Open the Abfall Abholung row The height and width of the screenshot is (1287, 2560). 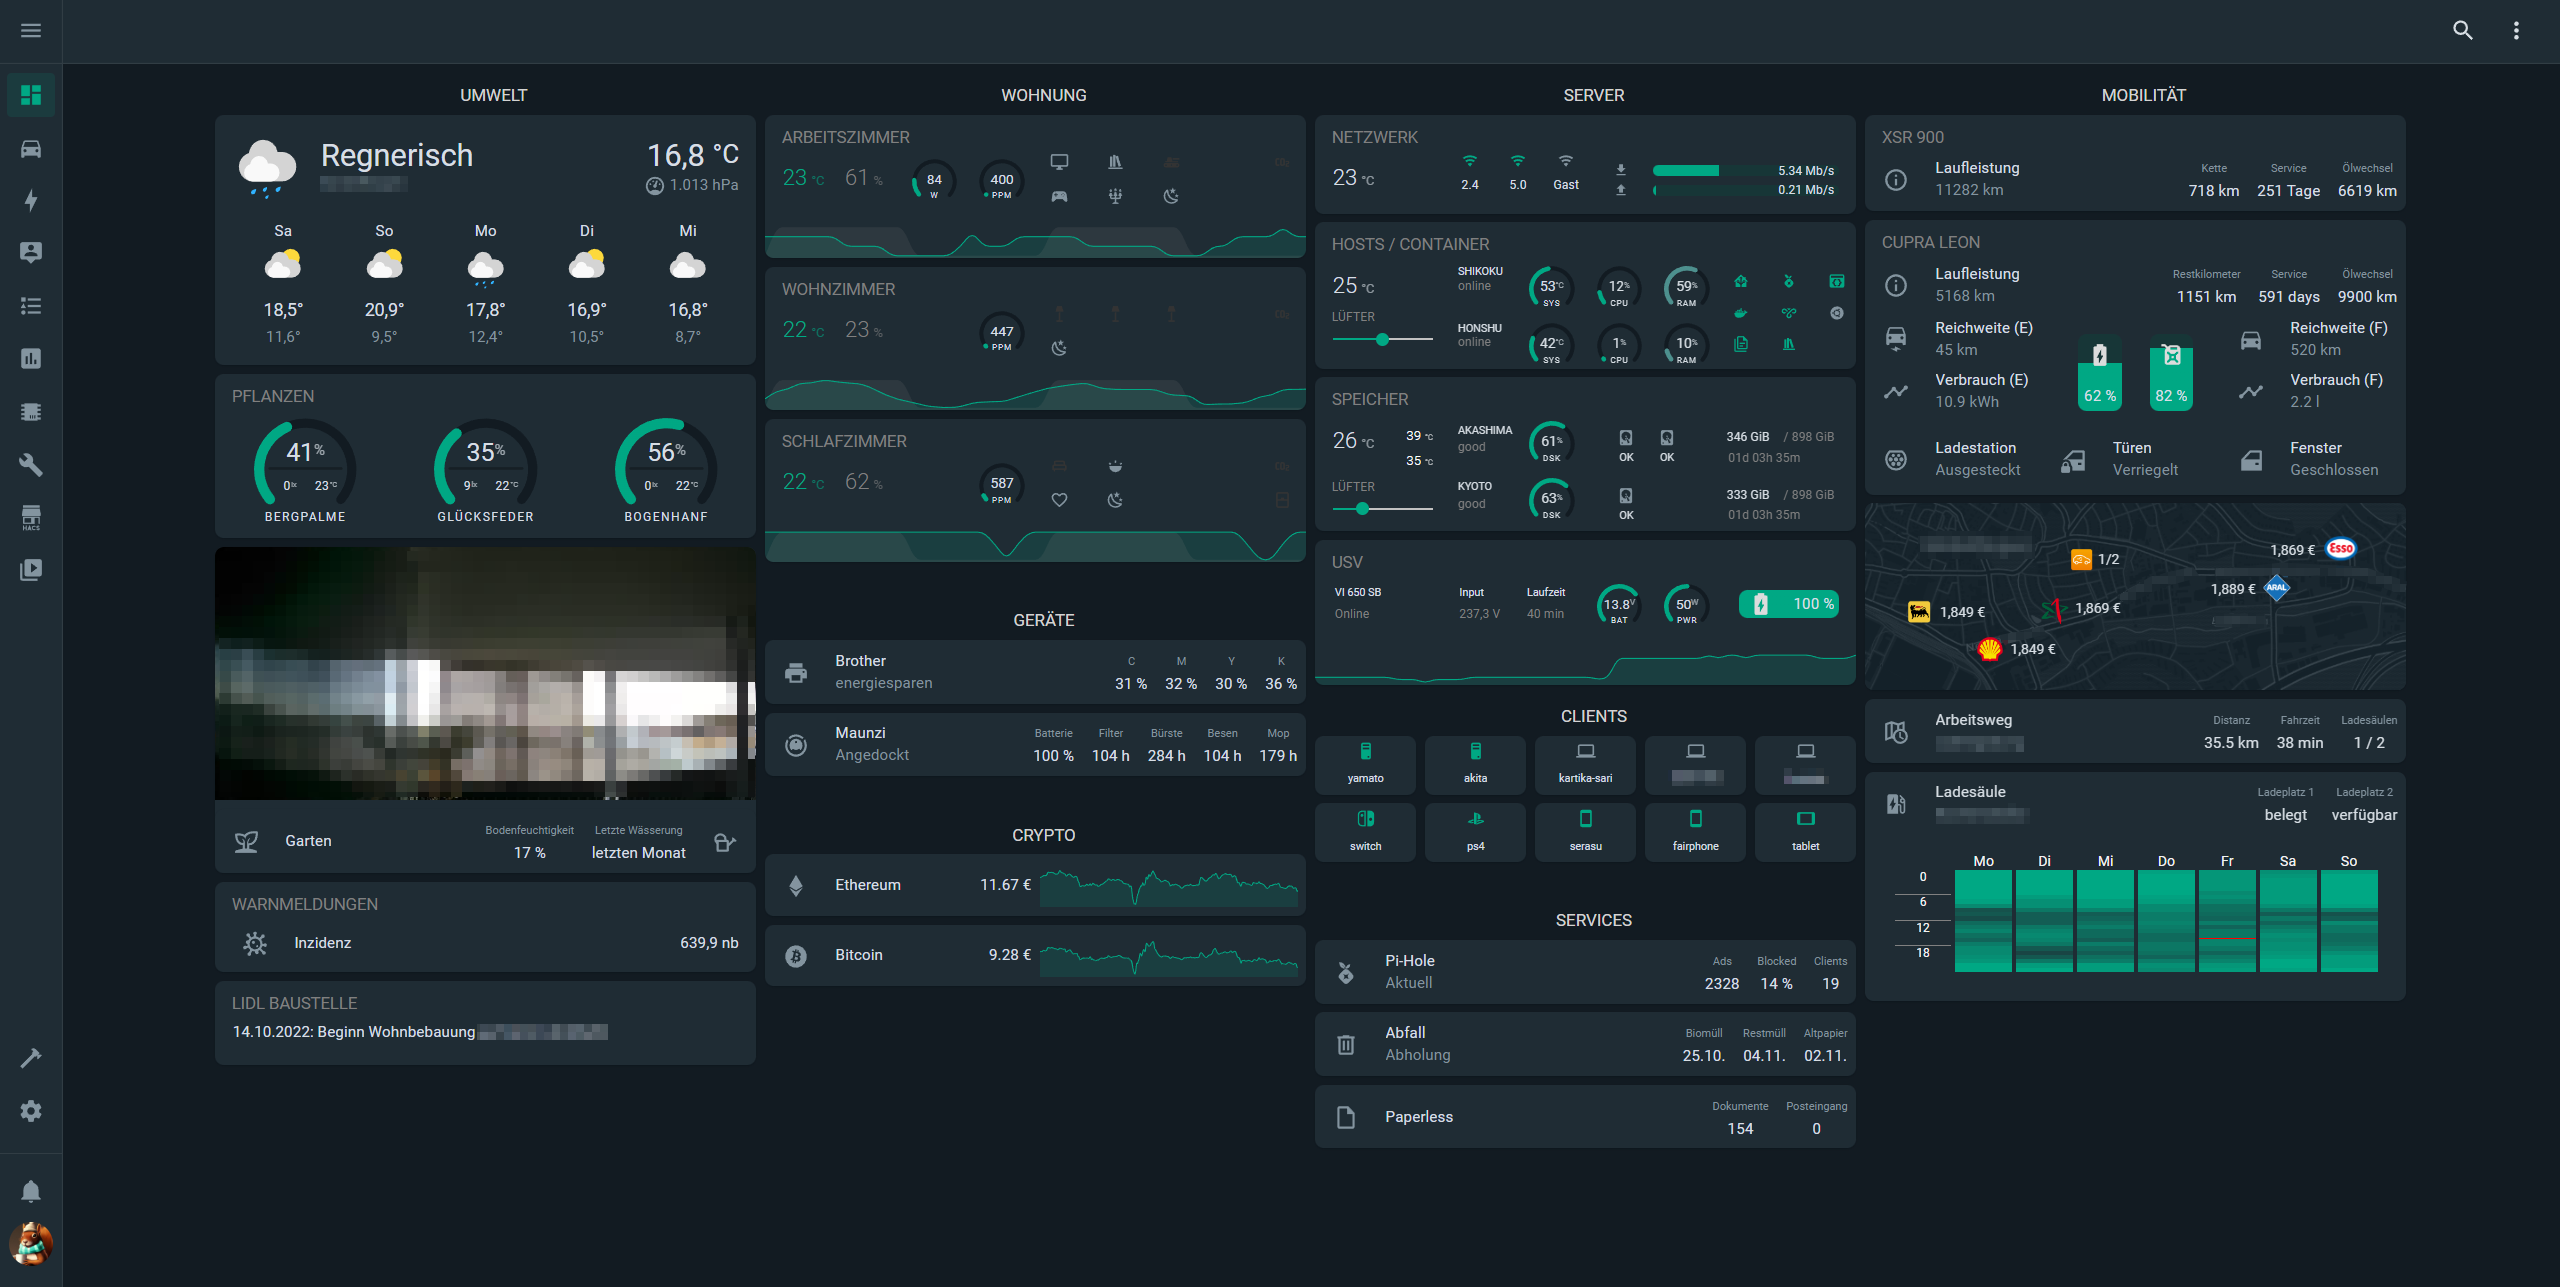click(1585, 1044)
